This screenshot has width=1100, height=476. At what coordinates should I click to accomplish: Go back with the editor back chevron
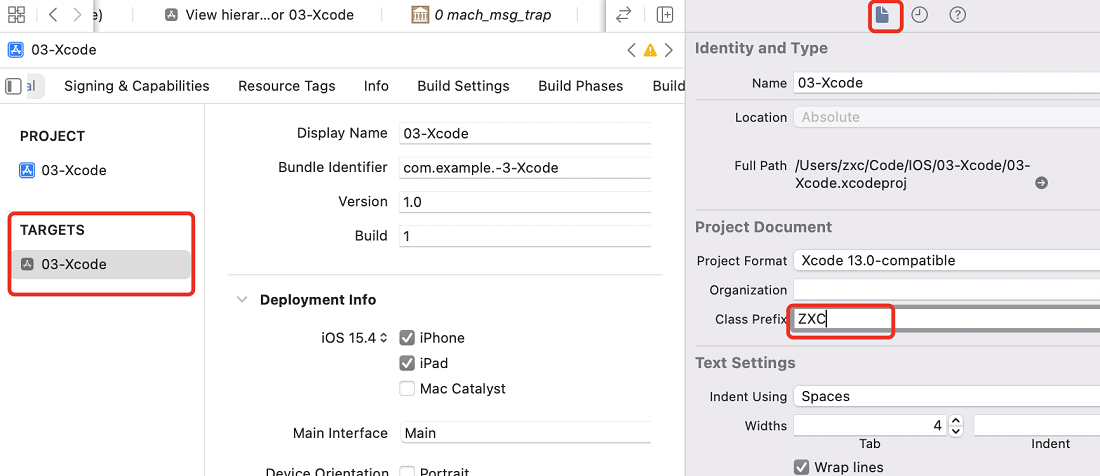coord(53,15)
